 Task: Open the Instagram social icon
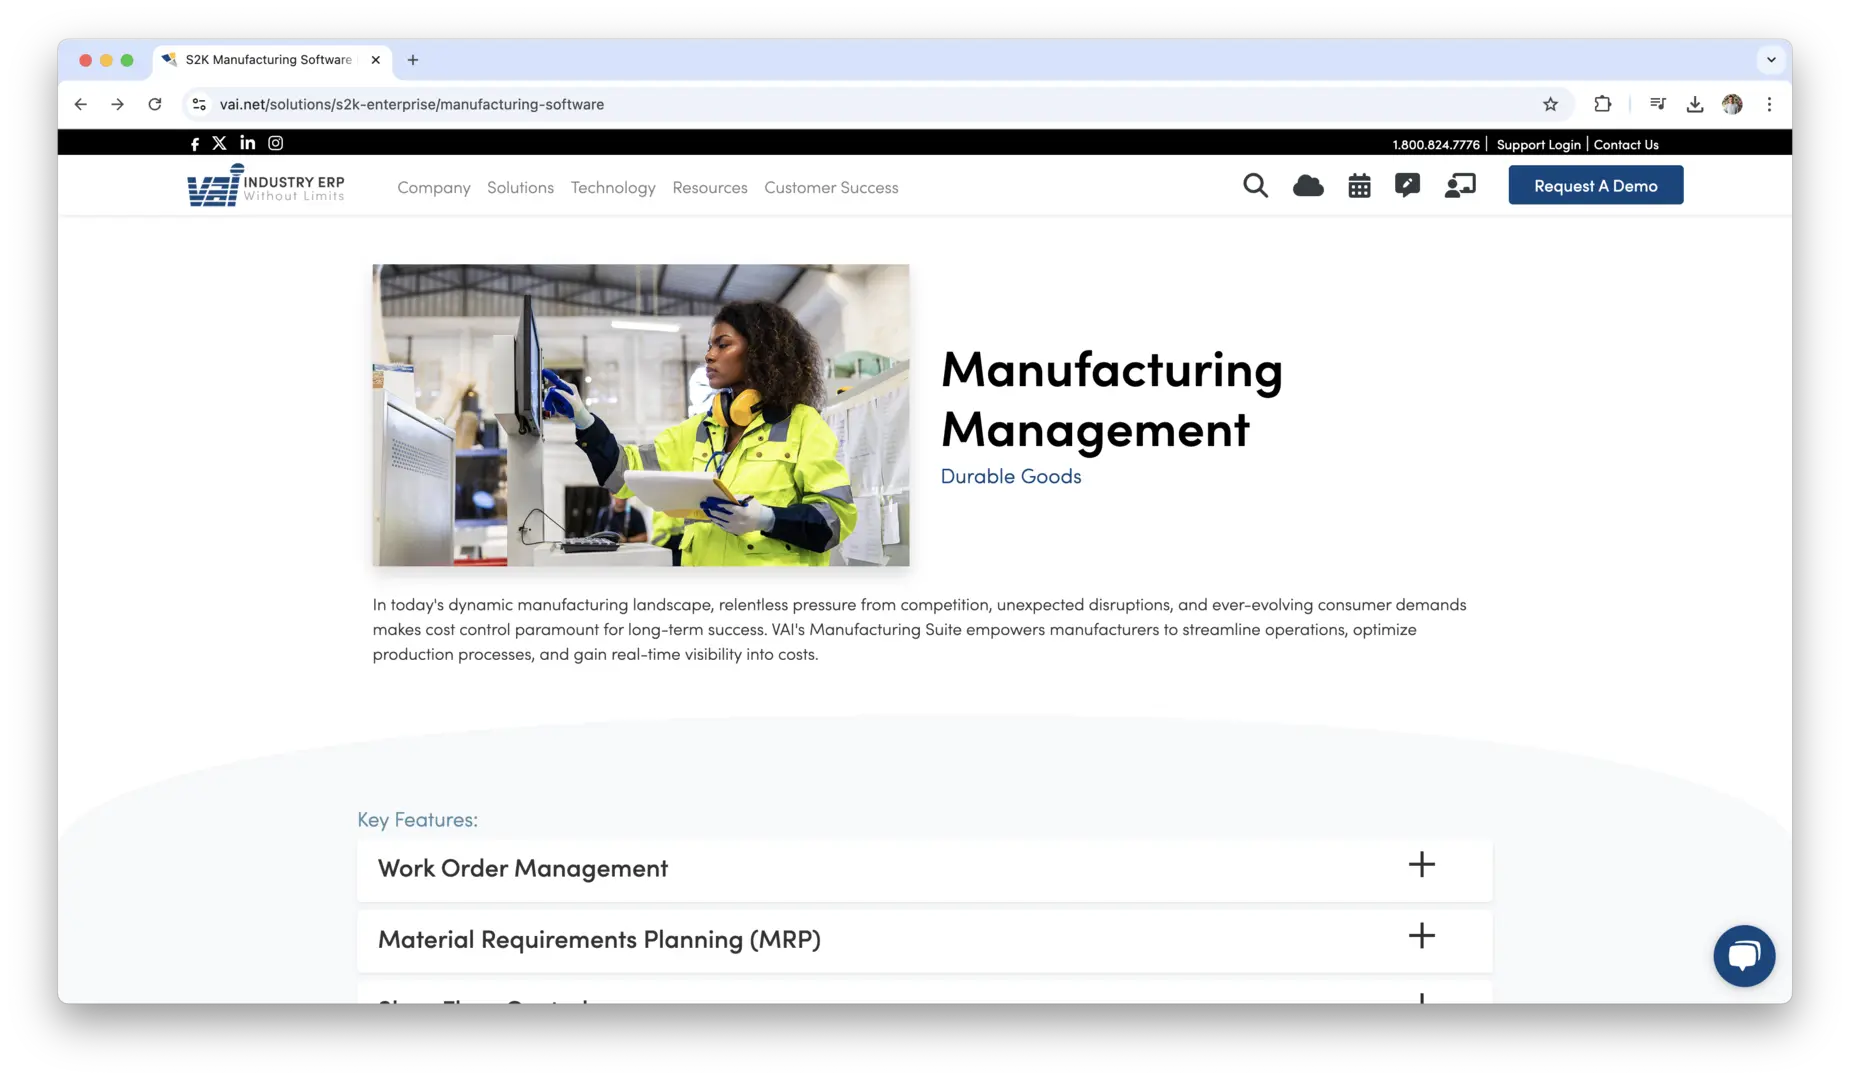pyautogui.click(x=275, y=143)
